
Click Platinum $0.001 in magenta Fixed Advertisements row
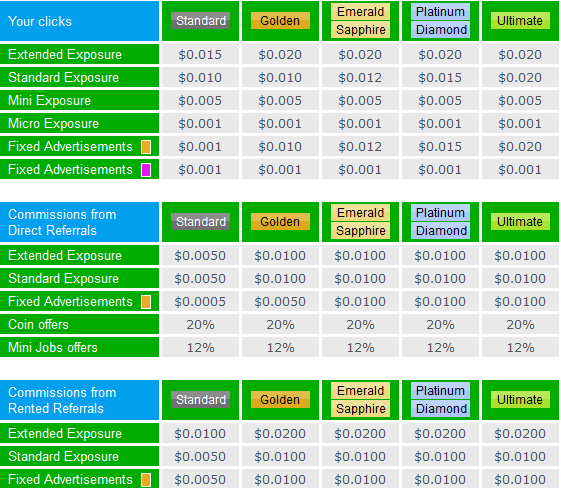tap(440, 170)
